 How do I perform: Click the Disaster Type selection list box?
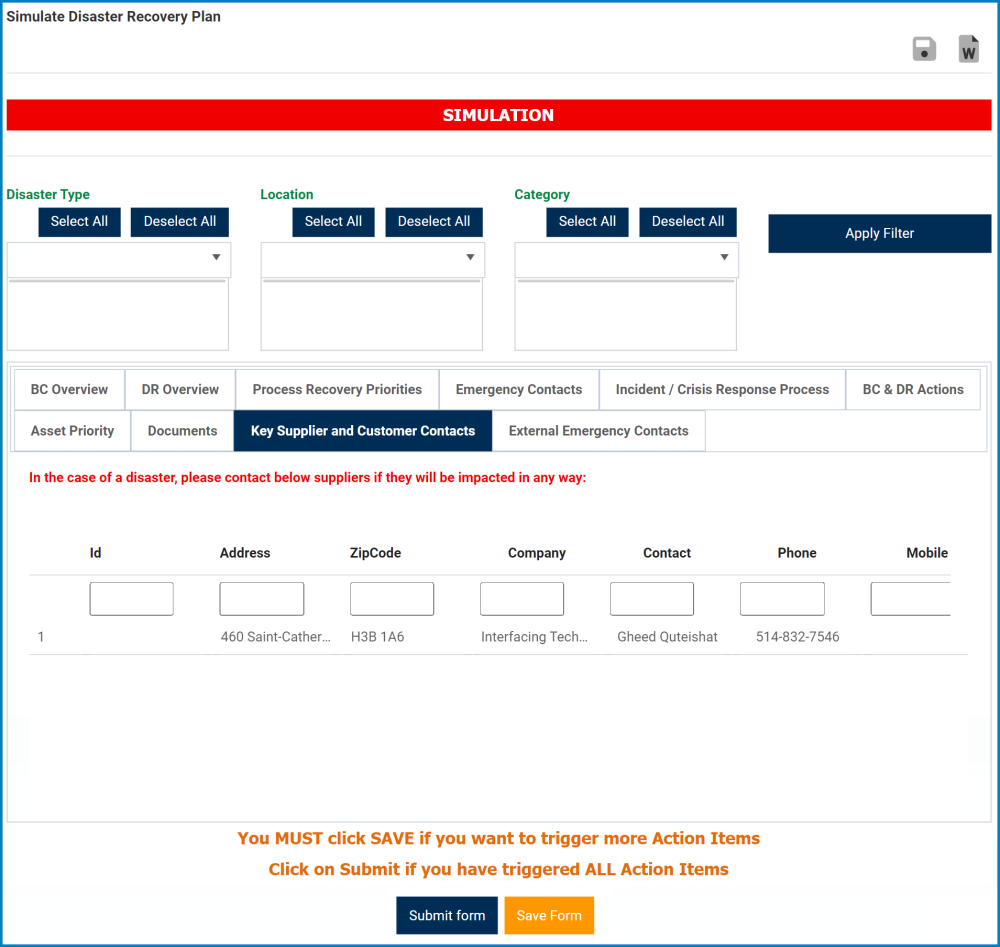click(x=118, y=315)
